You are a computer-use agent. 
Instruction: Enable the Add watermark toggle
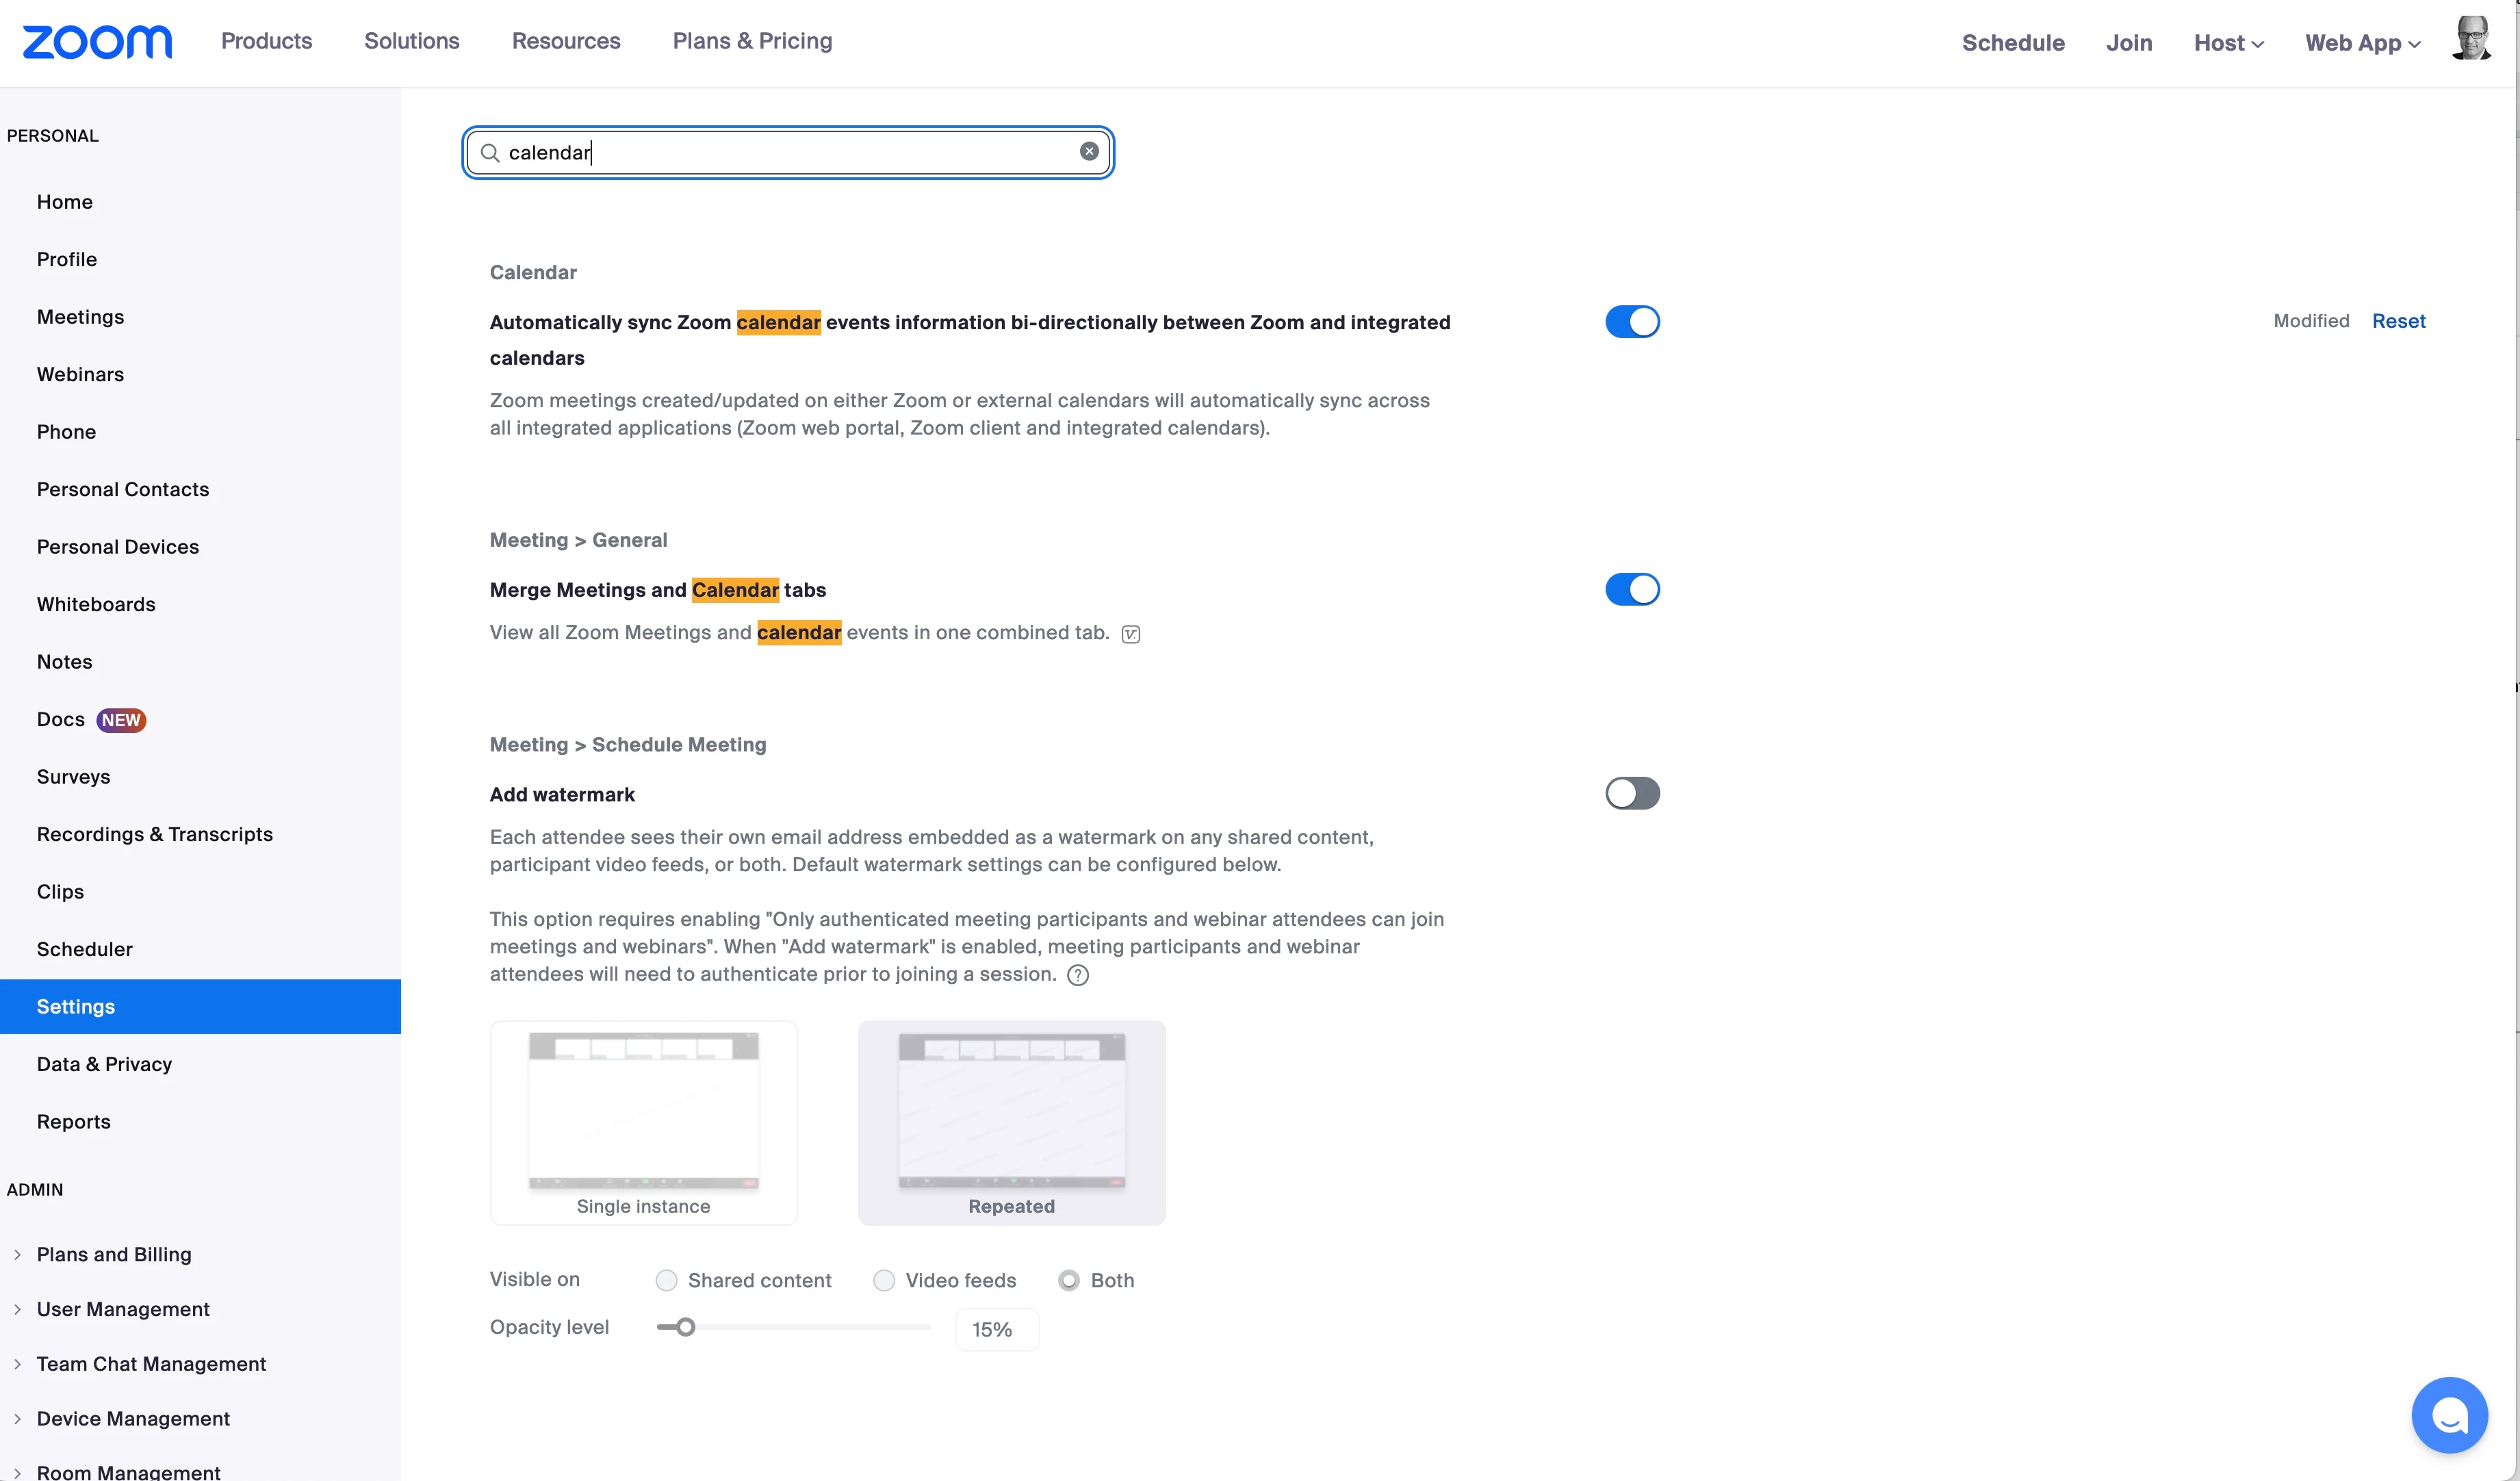click(x=1632, y=793)
